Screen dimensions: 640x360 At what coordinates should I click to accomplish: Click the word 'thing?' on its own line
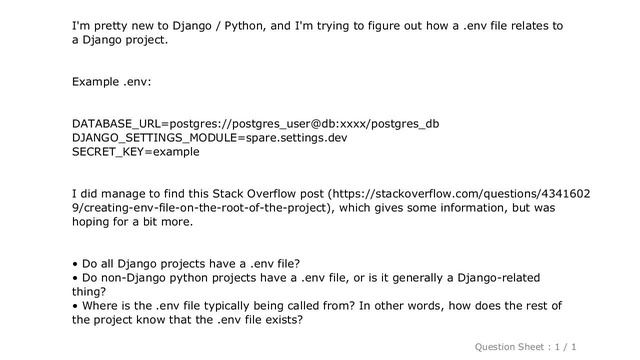(89, 292)
